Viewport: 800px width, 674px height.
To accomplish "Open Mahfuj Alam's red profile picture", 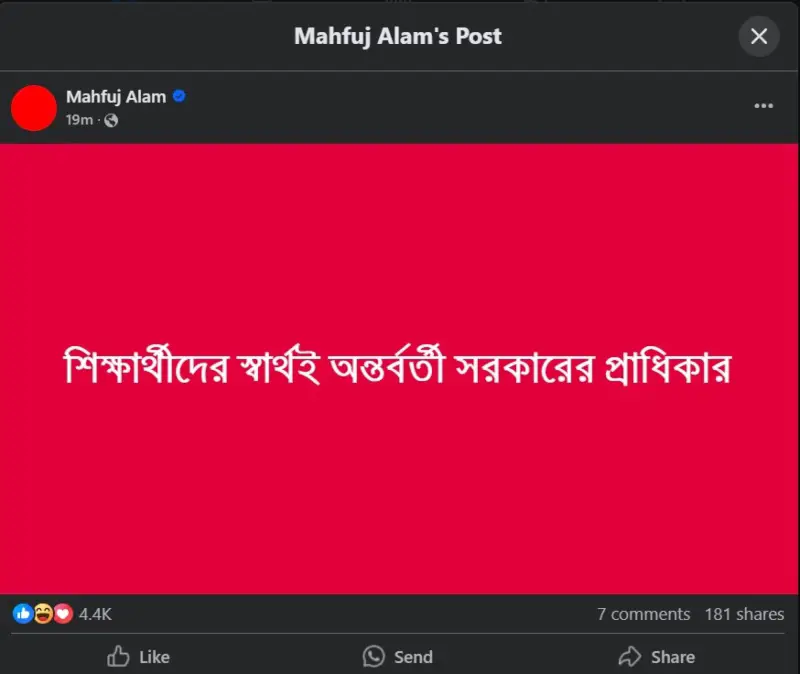I will (x=34, y=108).
